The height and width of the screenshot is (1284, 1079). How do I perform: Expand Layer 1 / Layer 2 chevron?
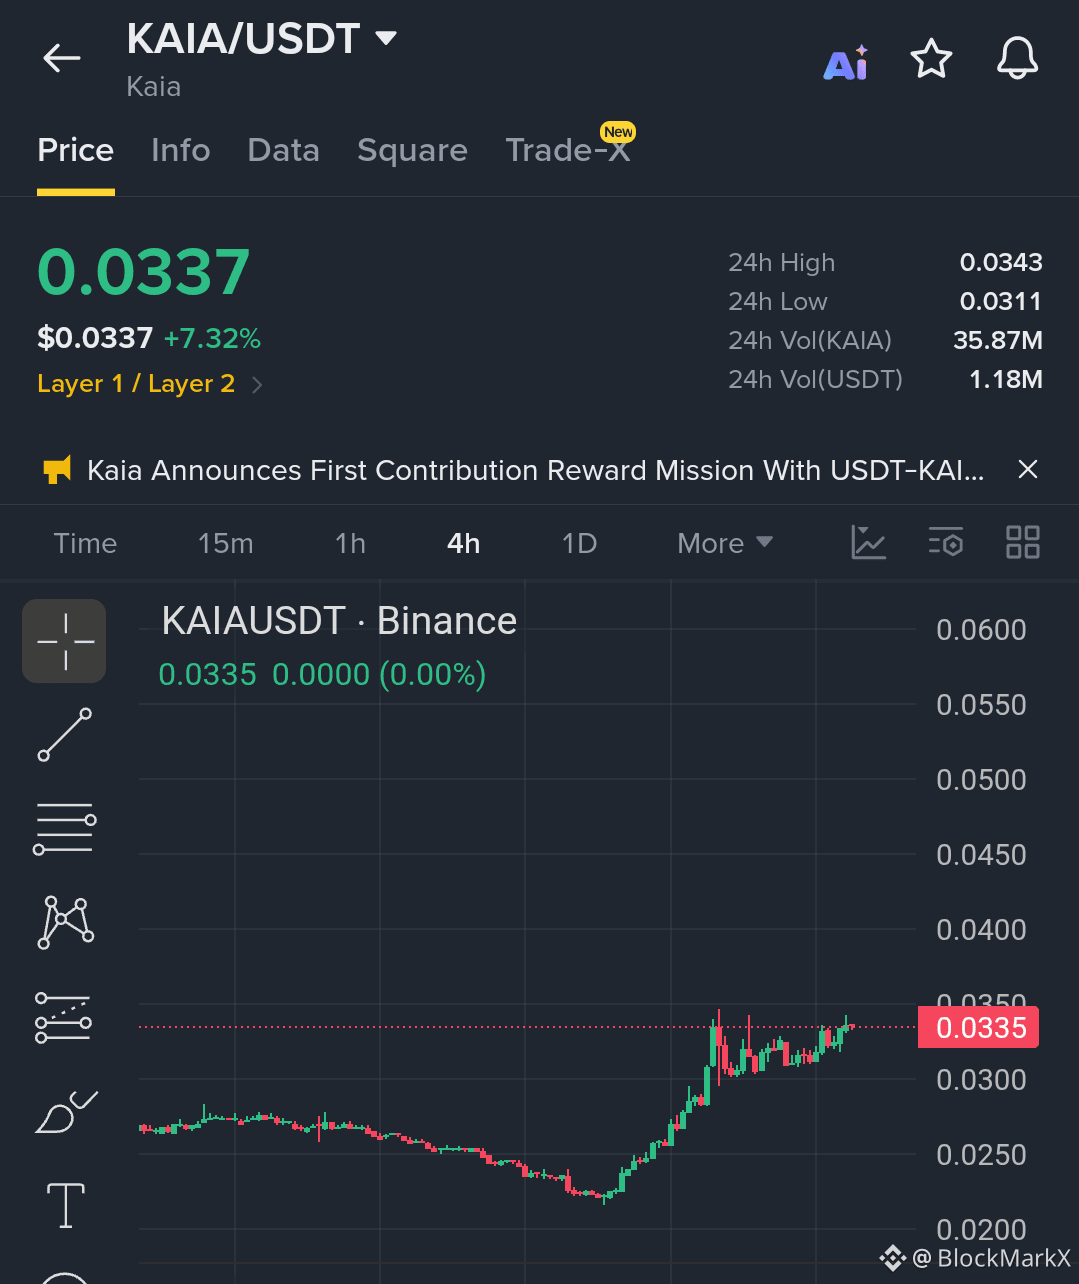coord(257,385)
